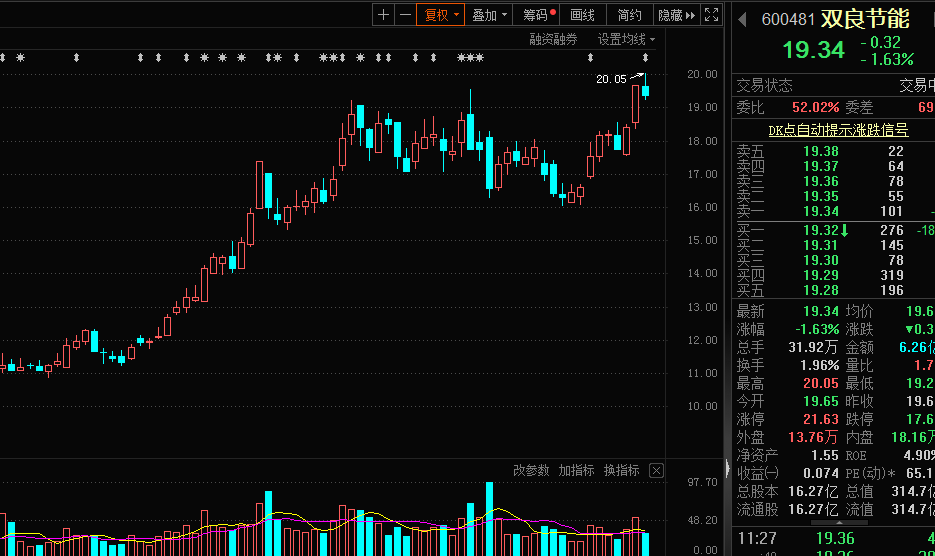Toggle fullscreen chart view icon
This screenshot has width=935, height=556.
coord(711,15)
